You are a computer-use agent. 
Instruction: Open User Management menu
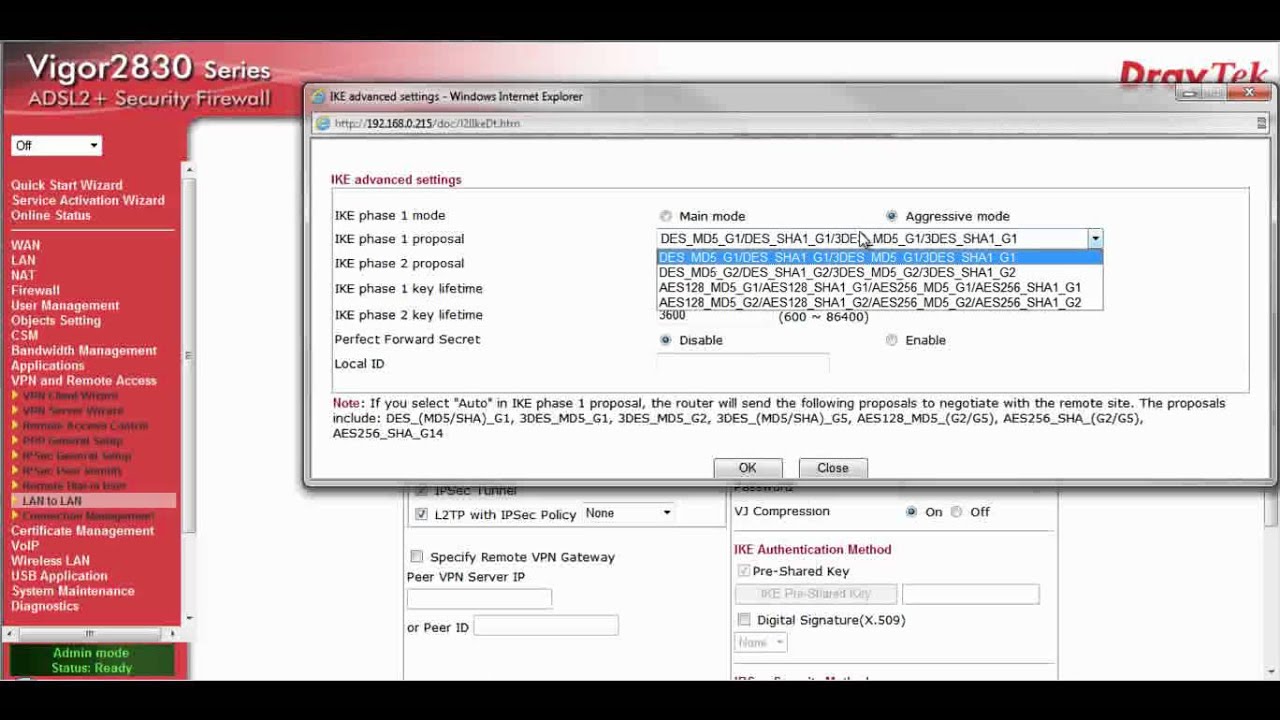coord(65,305)
